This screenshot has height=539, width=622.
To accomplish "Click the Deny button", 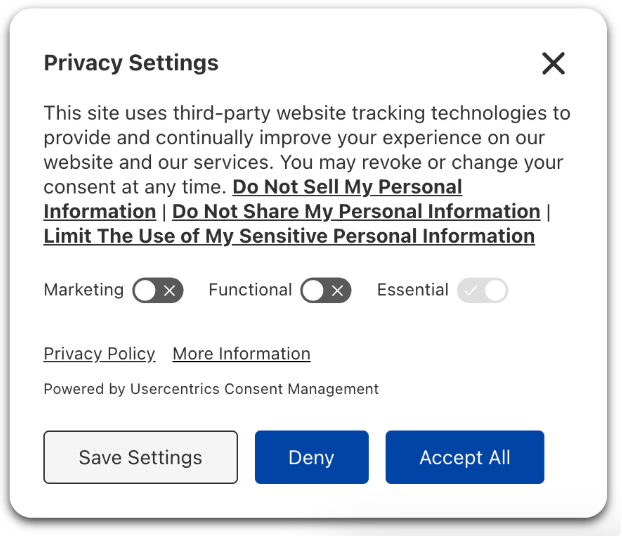I will 312,457.
